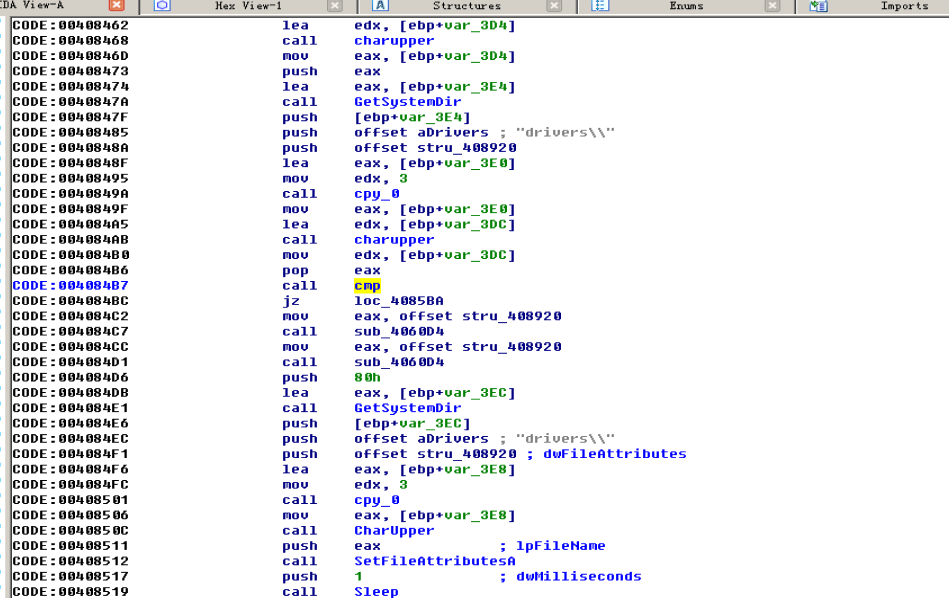Click the Imports tab icon

click(818, 6)
